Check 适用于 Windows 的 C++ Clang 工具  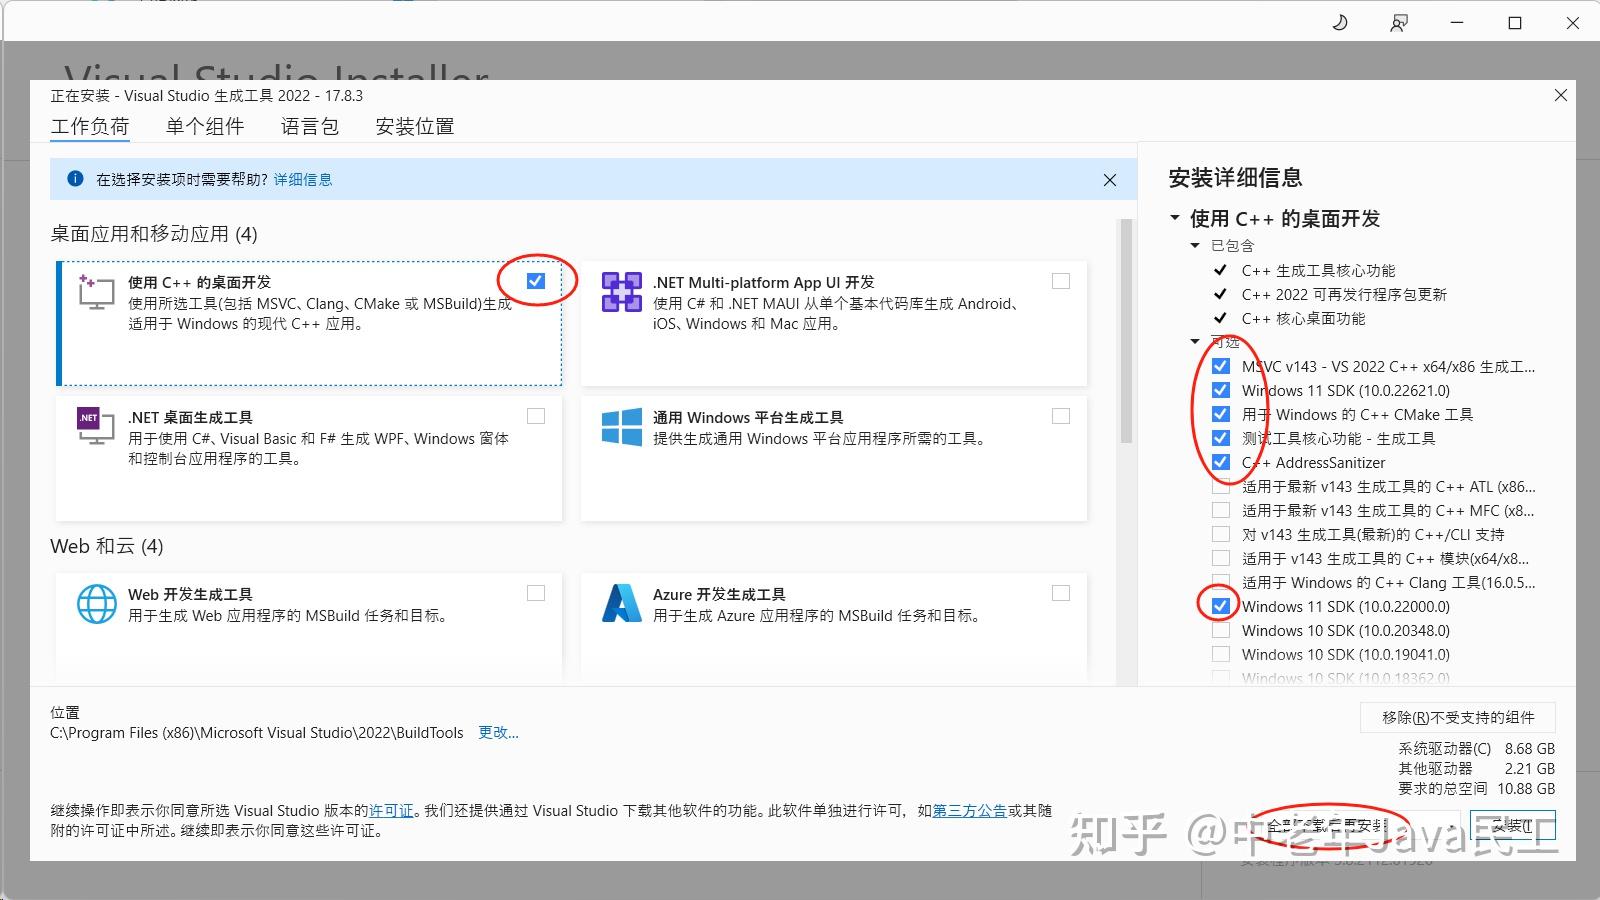click(x=1221, y=582)
